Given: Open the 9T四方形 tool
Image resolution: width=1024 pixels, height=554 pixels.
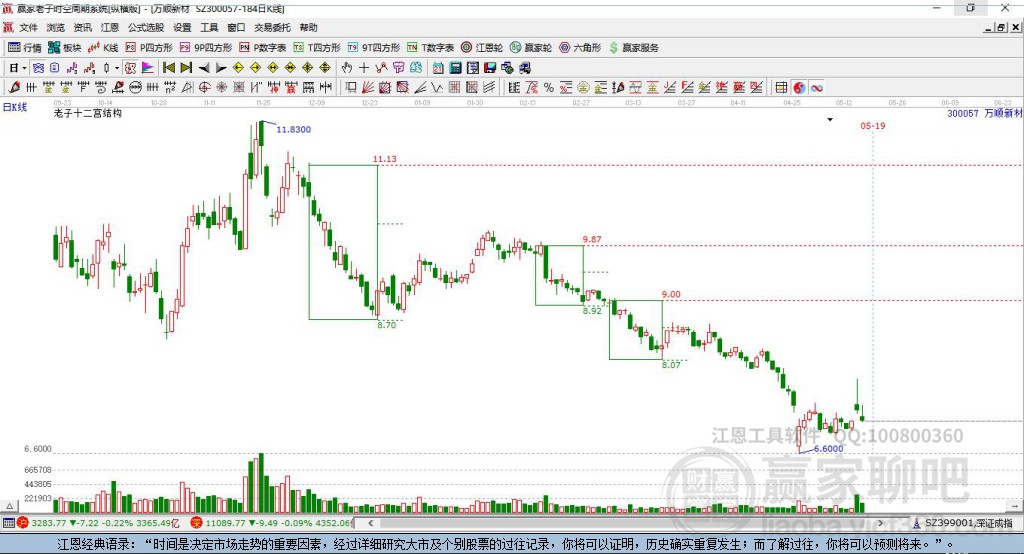Looking at the screenshot, I should pos(374,48).
